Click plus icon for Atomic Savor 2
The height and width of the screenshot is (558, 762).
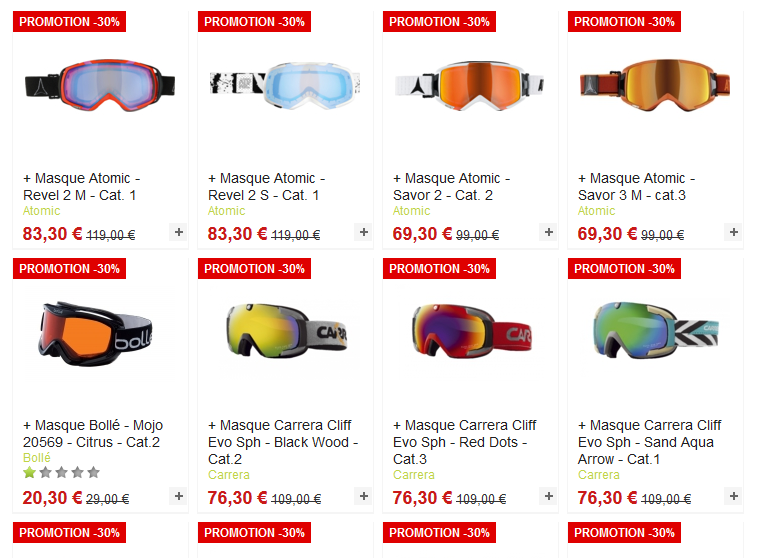(549, 232)
